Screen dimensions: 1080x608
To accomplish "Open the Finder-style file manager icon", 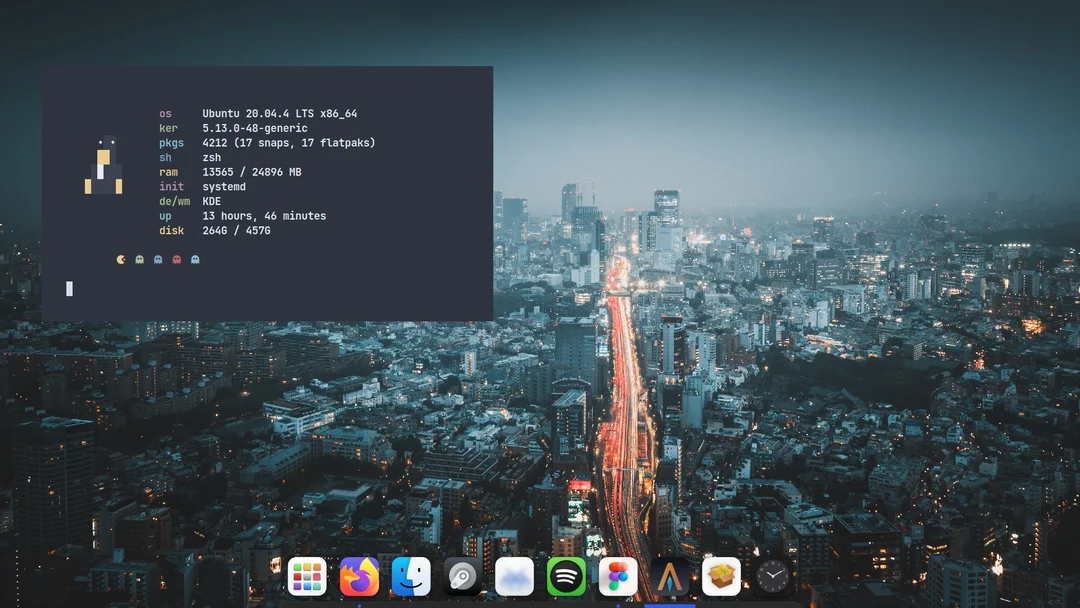I will click(x=411, y=577).
